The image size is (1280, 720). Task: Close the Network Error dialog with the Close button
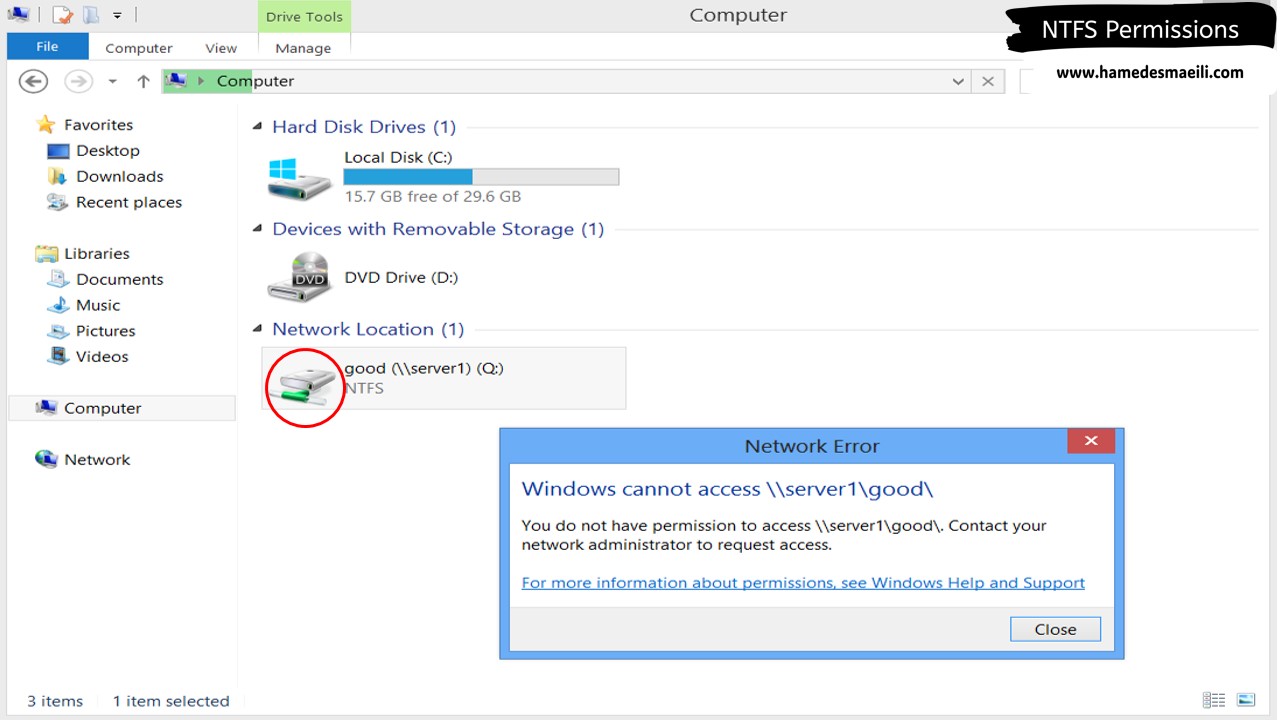1055,629
